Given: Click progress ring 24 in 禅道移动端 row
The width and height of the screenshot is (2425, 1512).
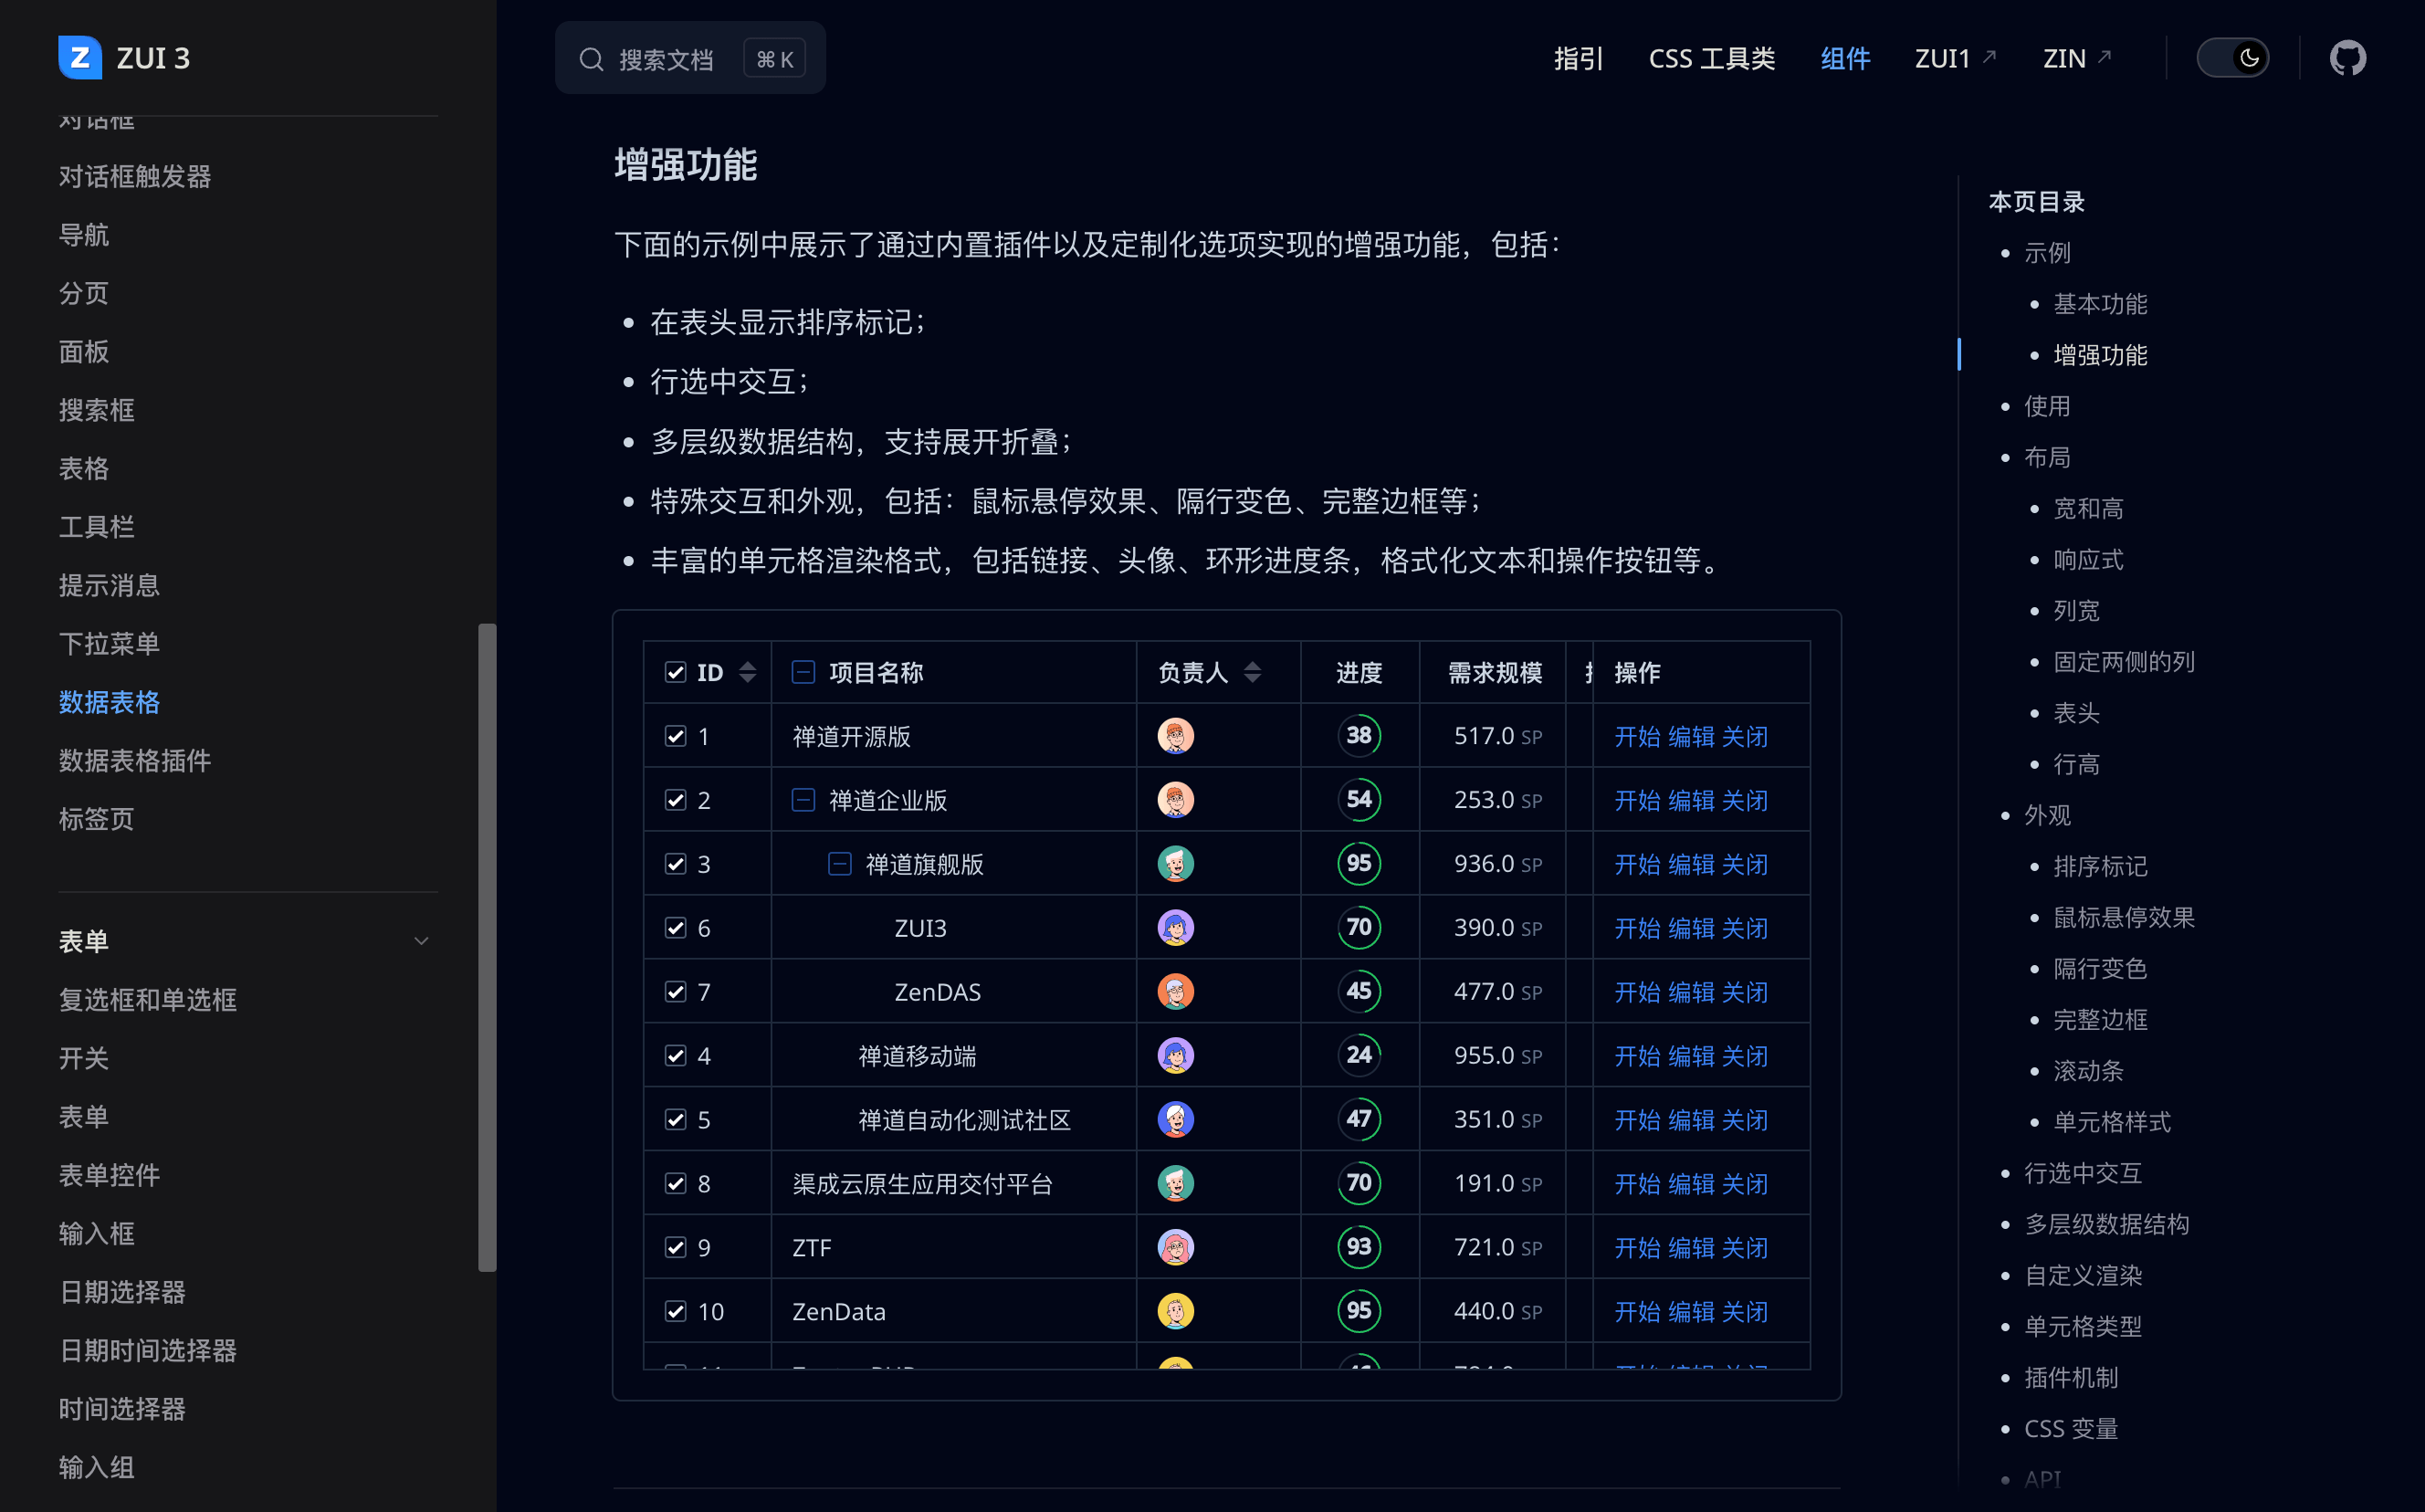Looking at the screenshot, I should 1358,1056.
